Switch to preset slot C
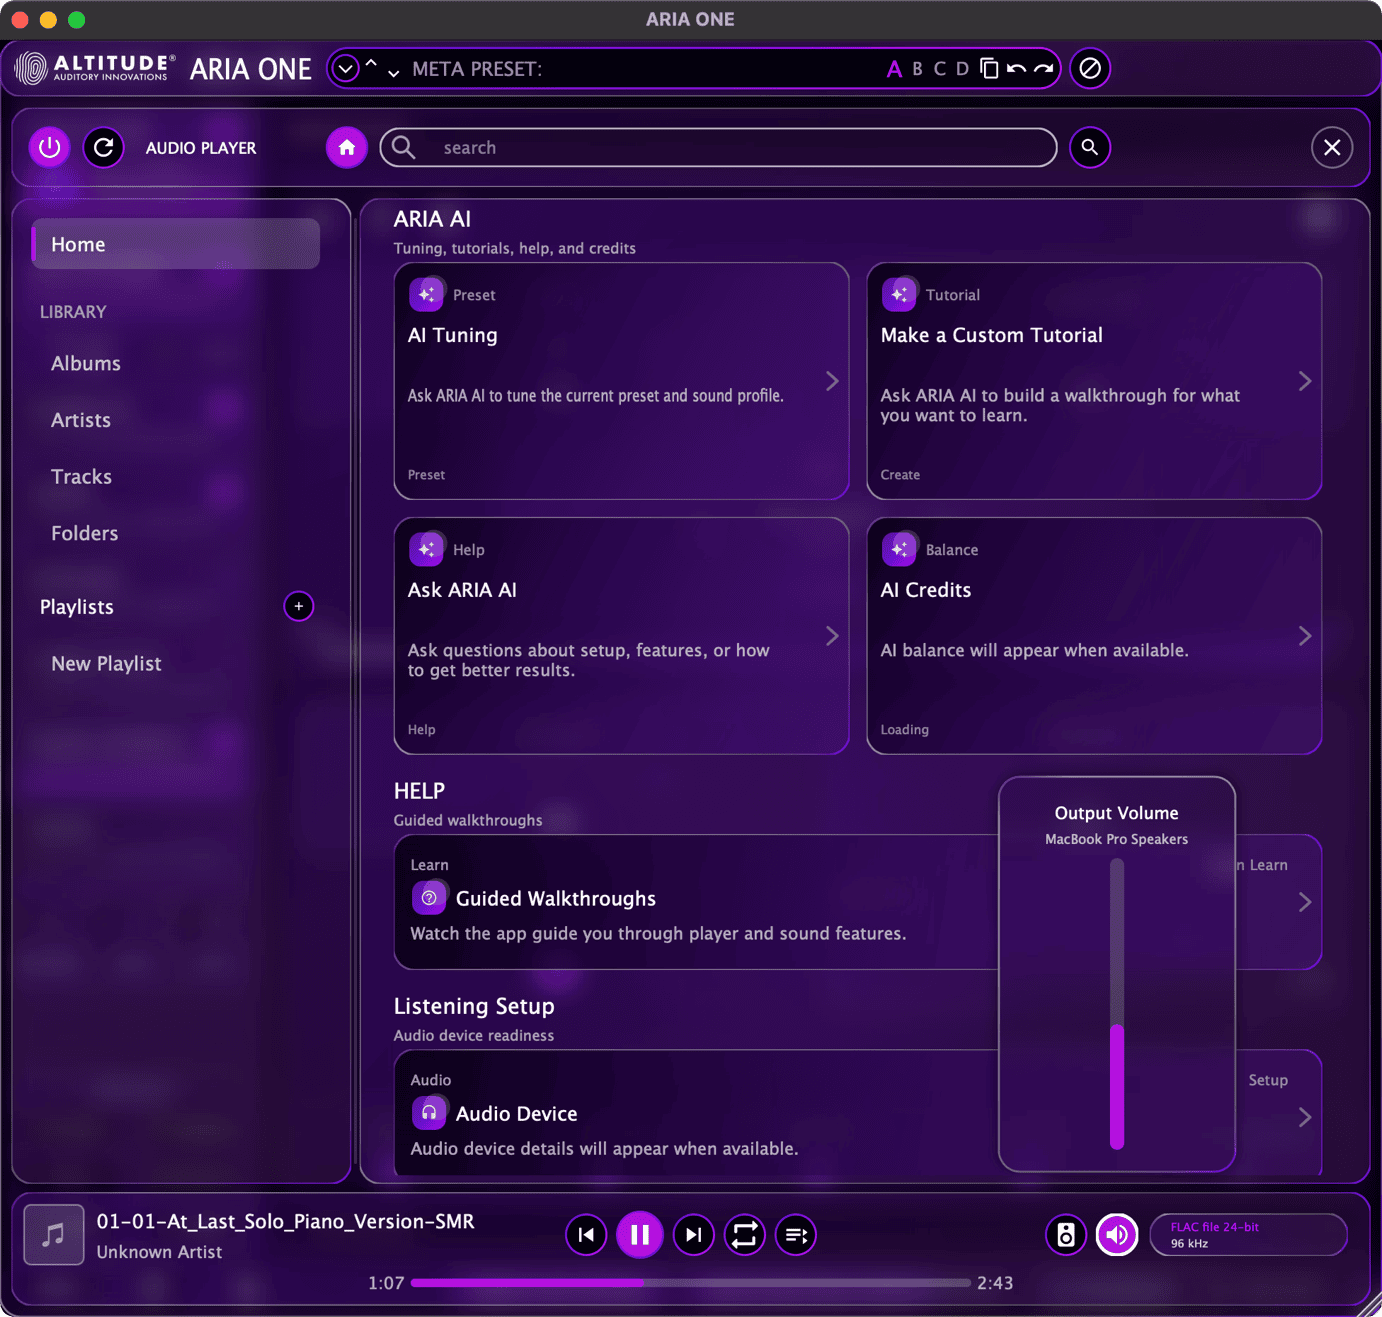Image resolution: width=1382 pixels, height=1317 pixels. click(x=939, y=69)
